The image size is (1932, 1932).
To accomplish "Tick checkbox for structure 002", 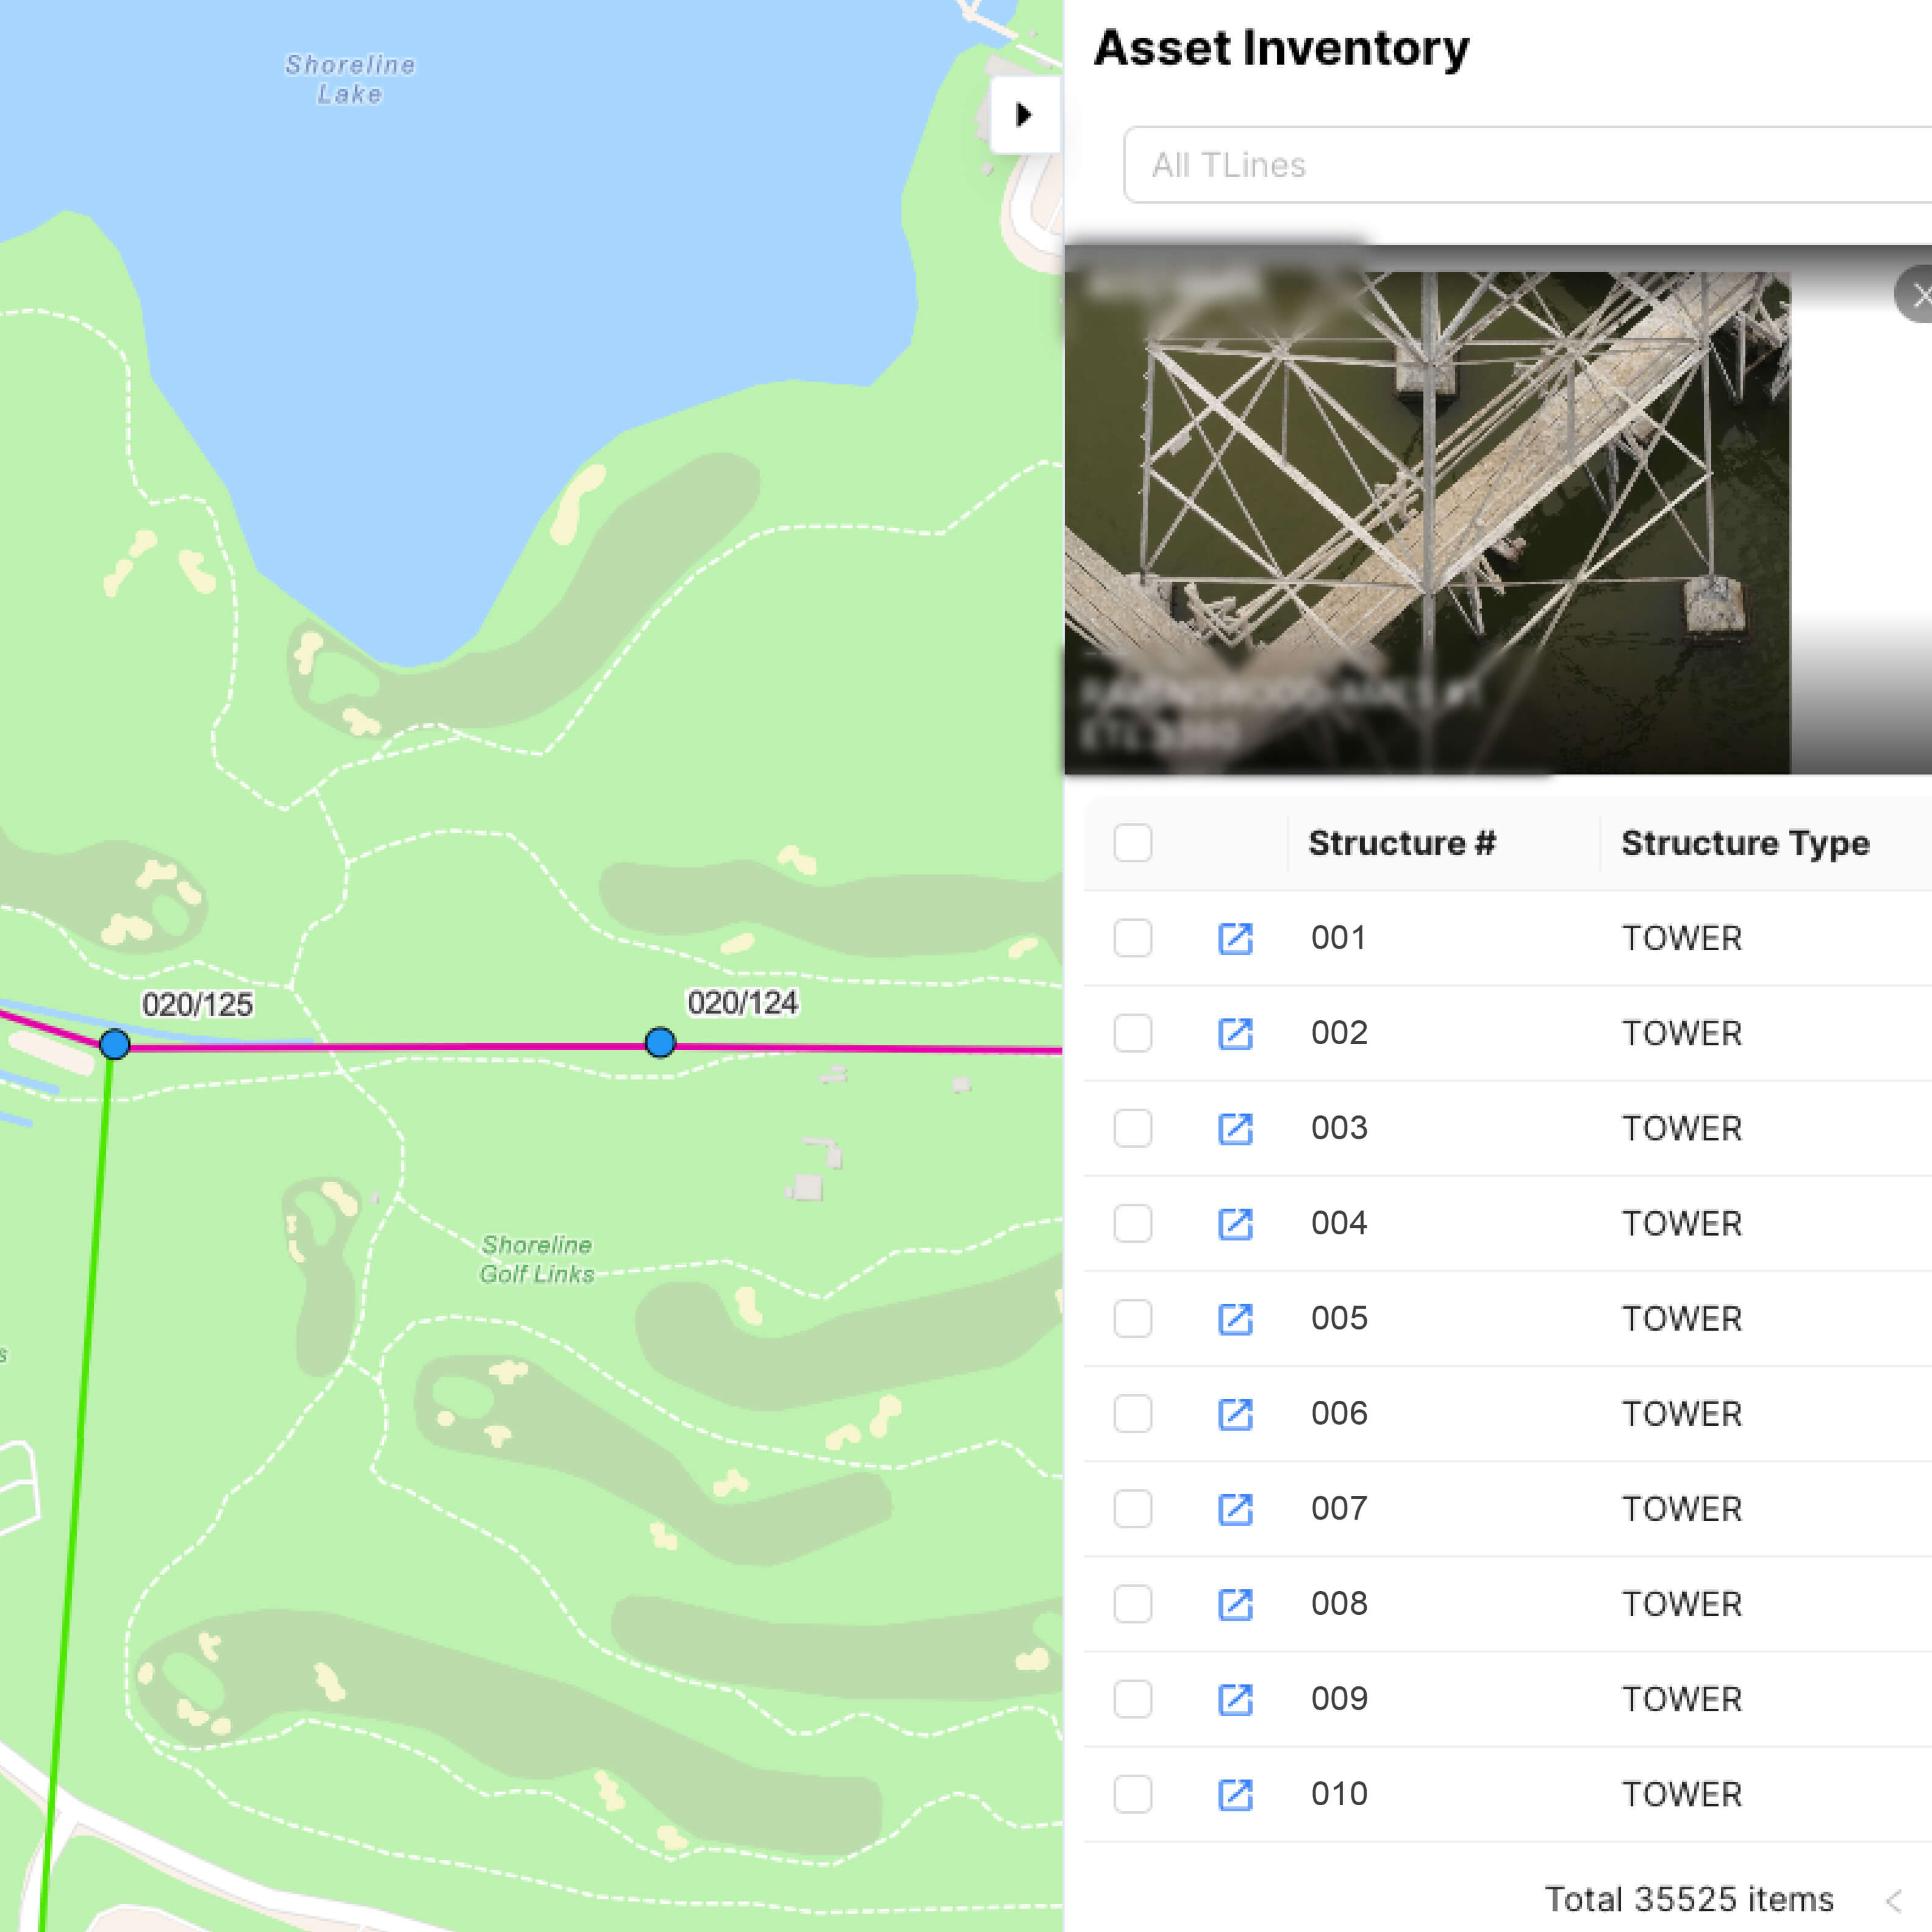I will coord(1133,1033).
